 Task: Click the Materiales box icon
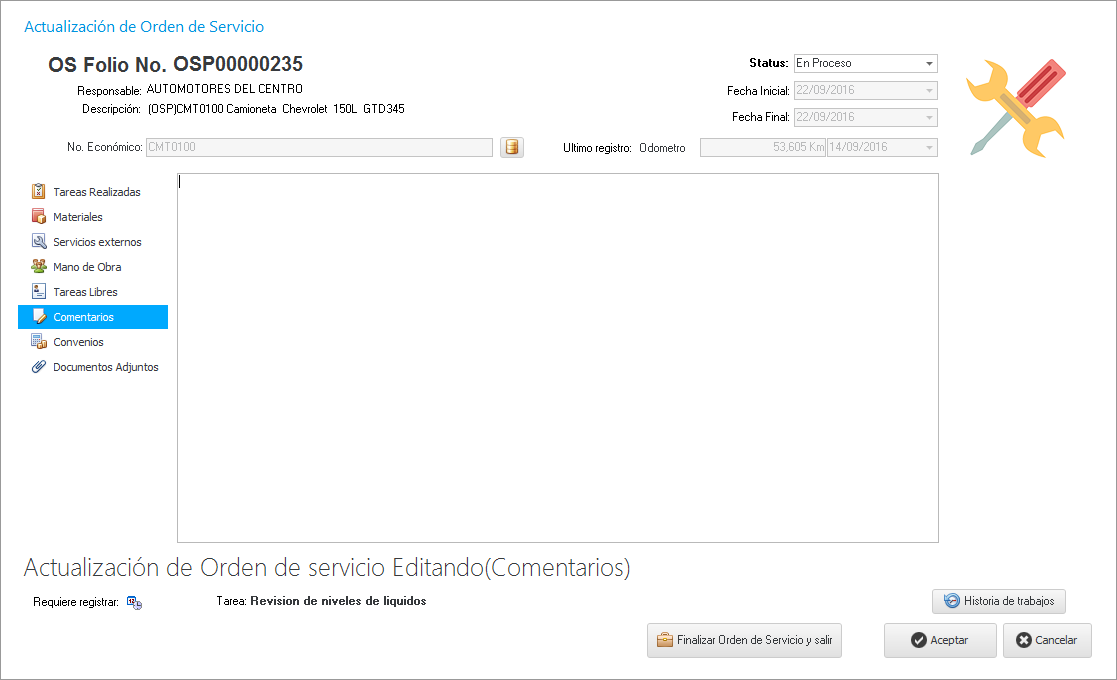(39, 216)
